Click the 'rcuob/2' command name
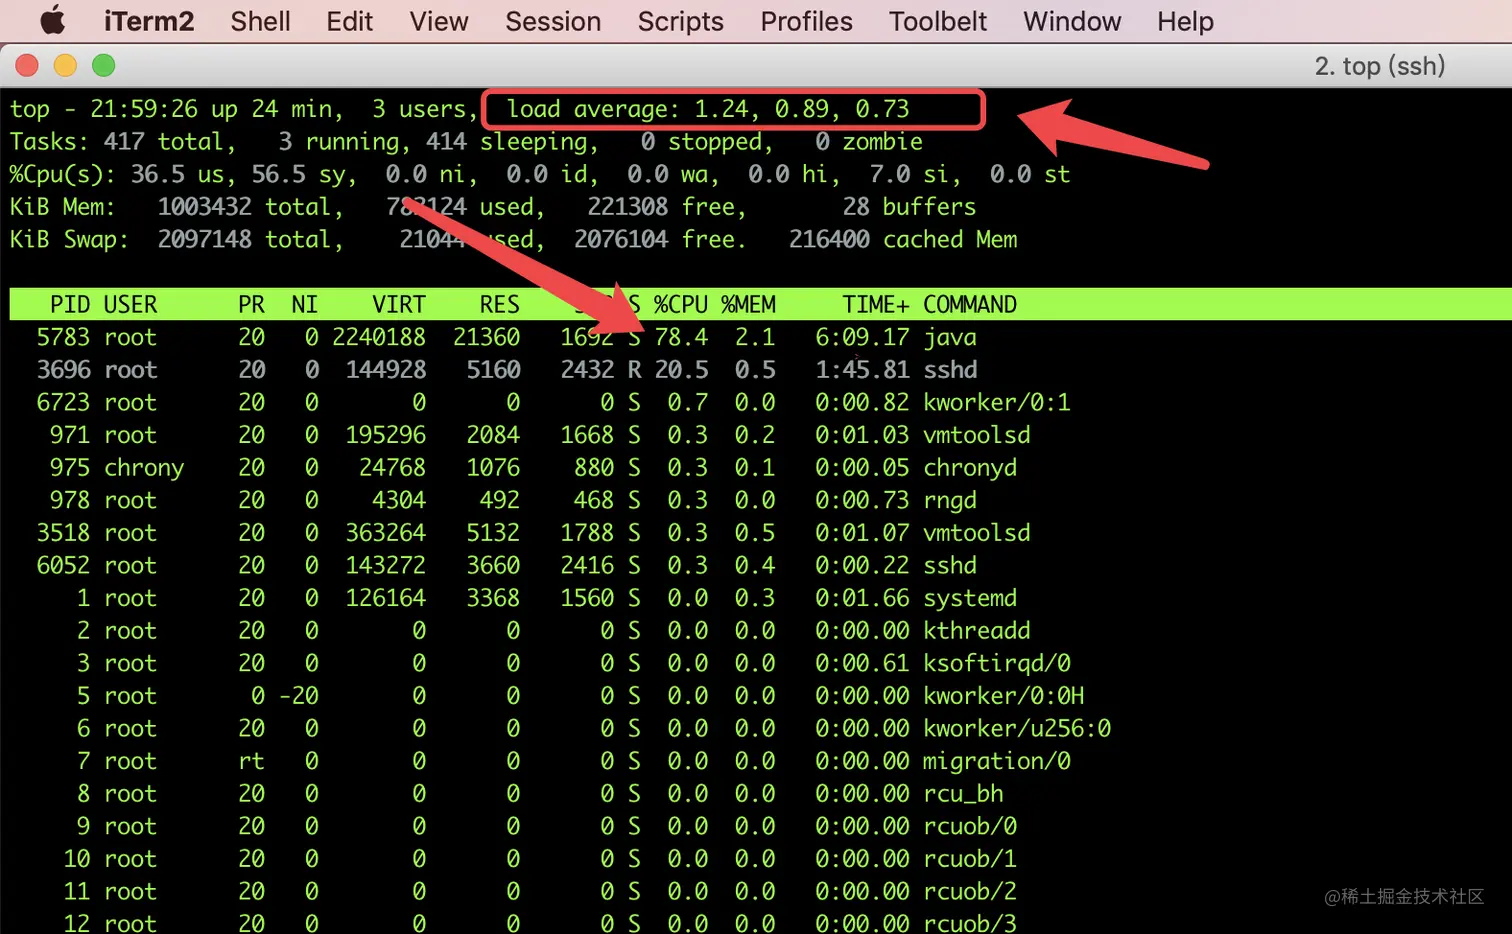The height and width of the screenshot is (934, 1512). [970, 891]
